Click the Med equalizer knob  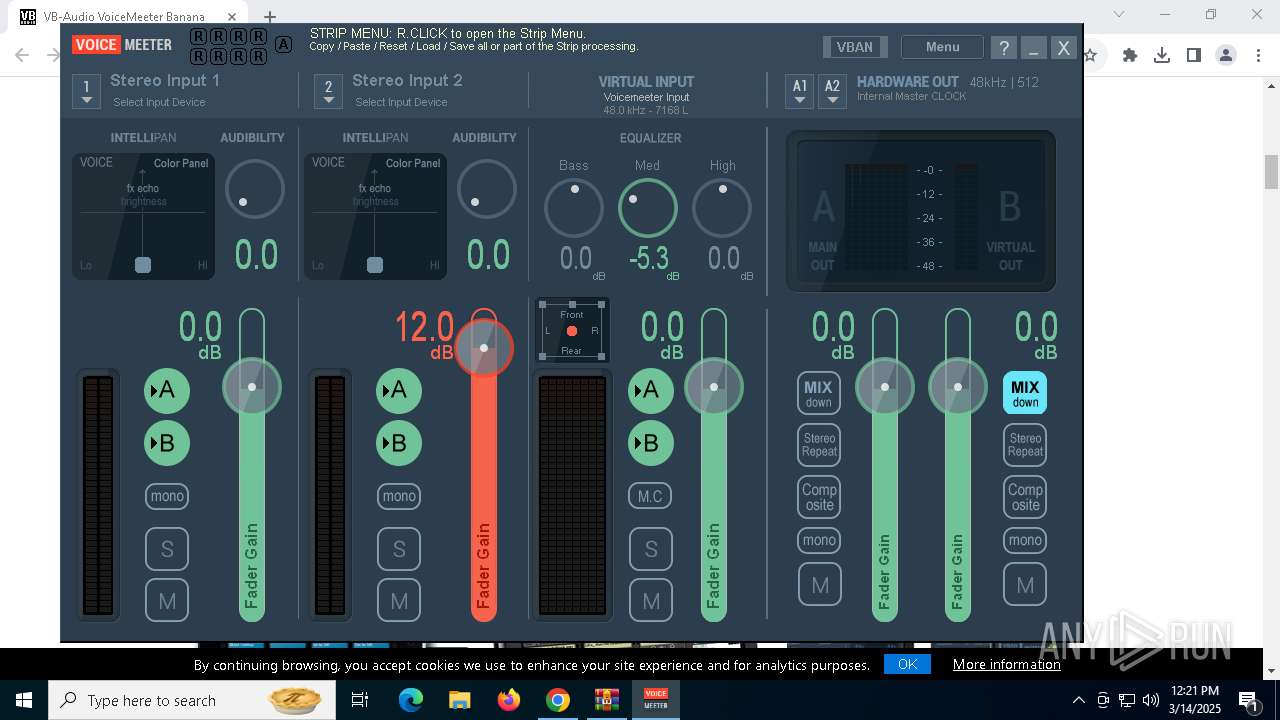648,208
